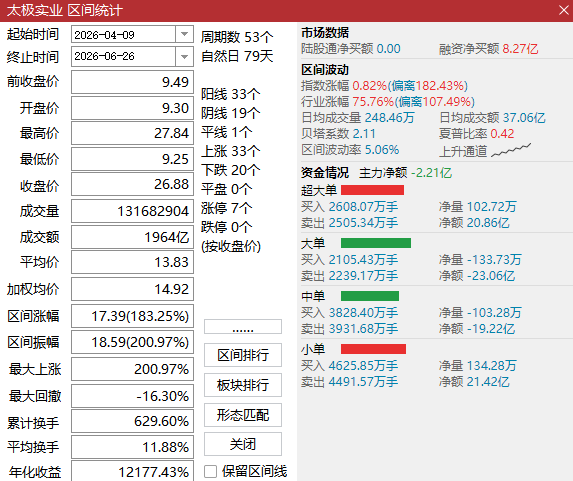This screenshot has width=573, height=481.
Task: Click 指数涨幅 0.82% text
Action: pyautogui.click(x=344, y=86)
